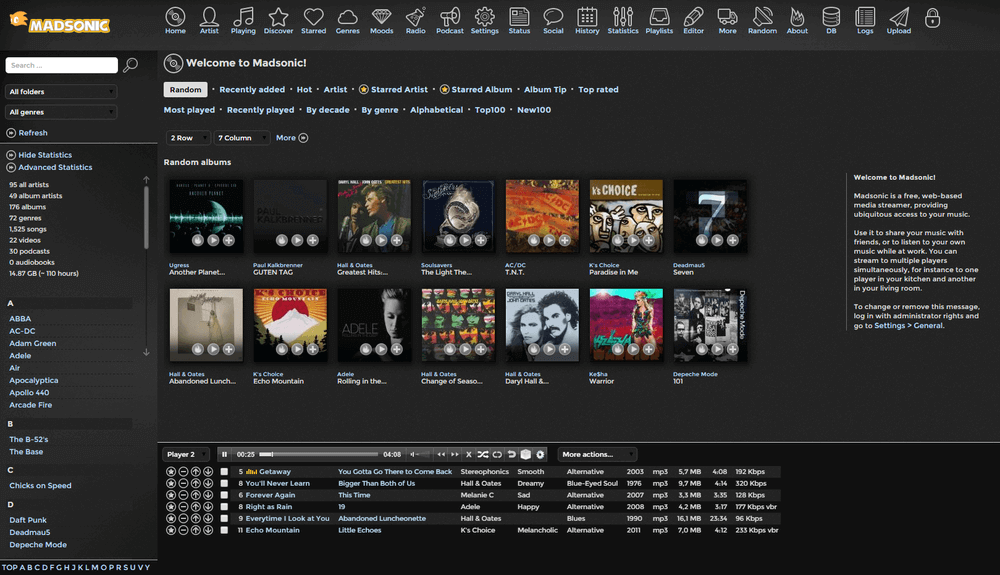Click the Statistics equalizer icon
1000x575 pixels.
click(x=622, y=19)
